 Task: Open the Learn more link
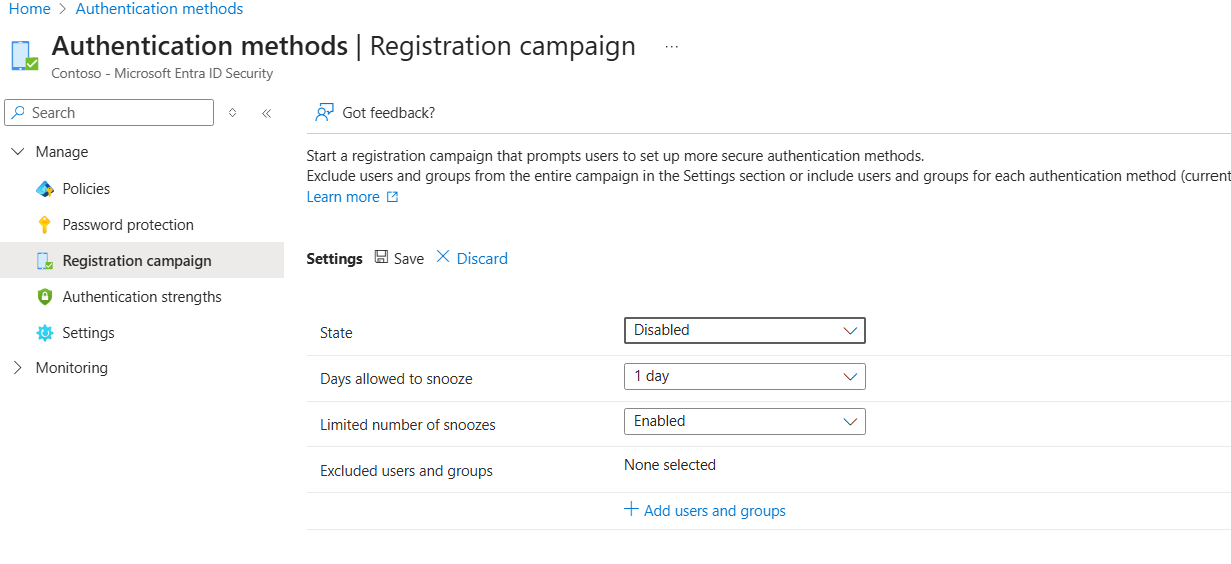[343, 197]
